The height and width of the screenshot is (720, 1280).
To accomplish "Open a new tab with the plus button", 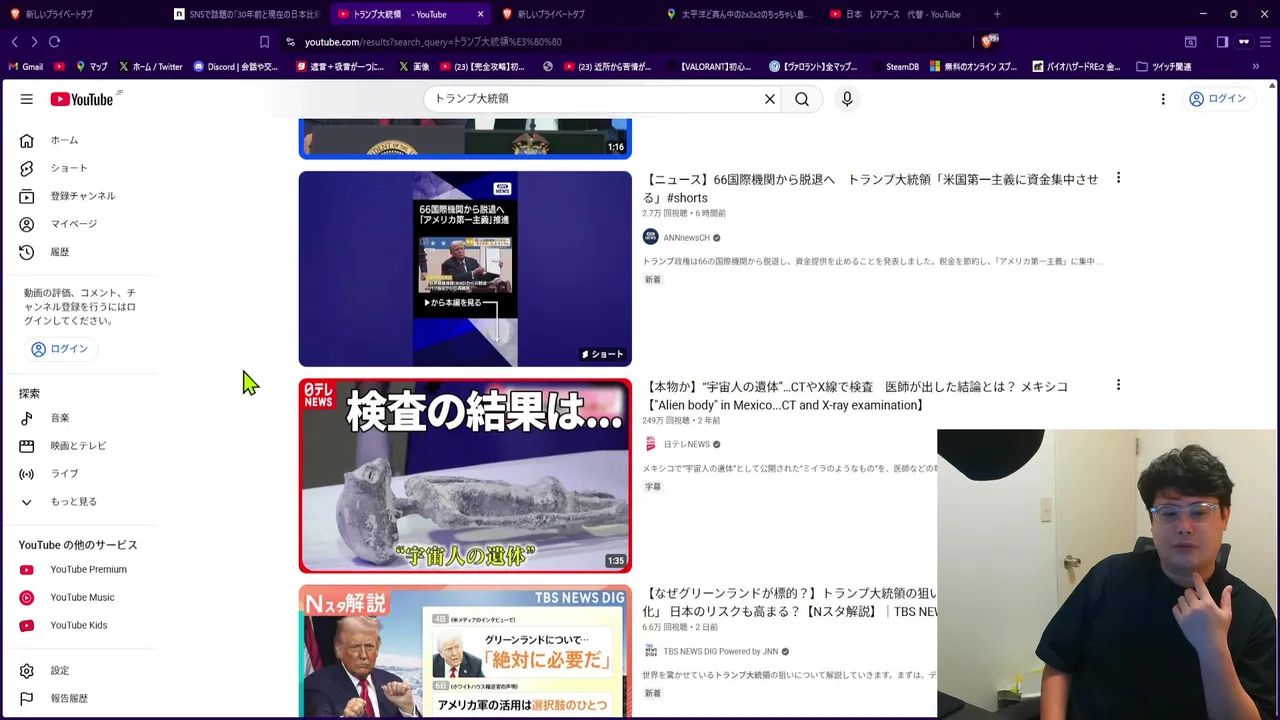I will (x=997, y=14).
